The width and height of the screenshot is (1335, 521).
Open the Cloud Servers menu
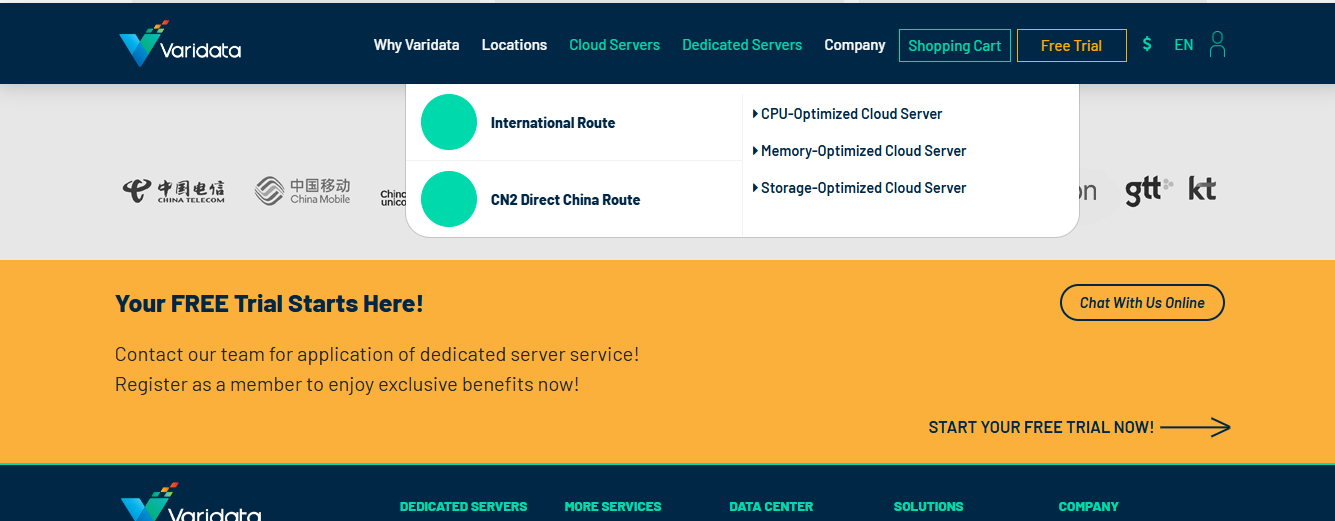(614, 45)
